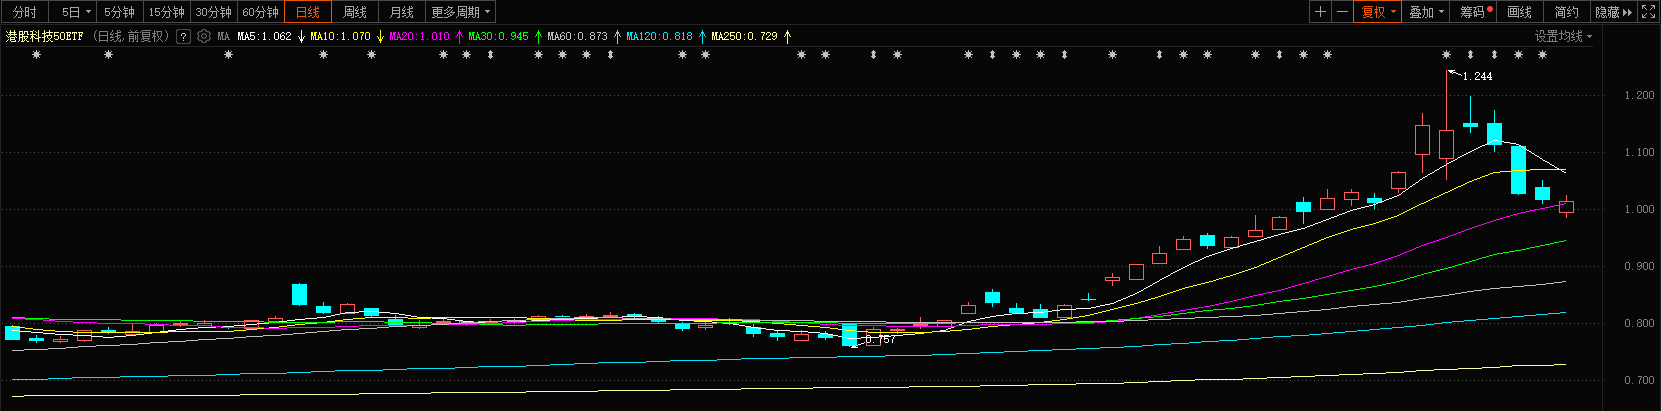Screen dimensions: 1661x411
Task: Click the event marker above 1.244 candle
Action: pyautogui.click(x=1446, y=55)
